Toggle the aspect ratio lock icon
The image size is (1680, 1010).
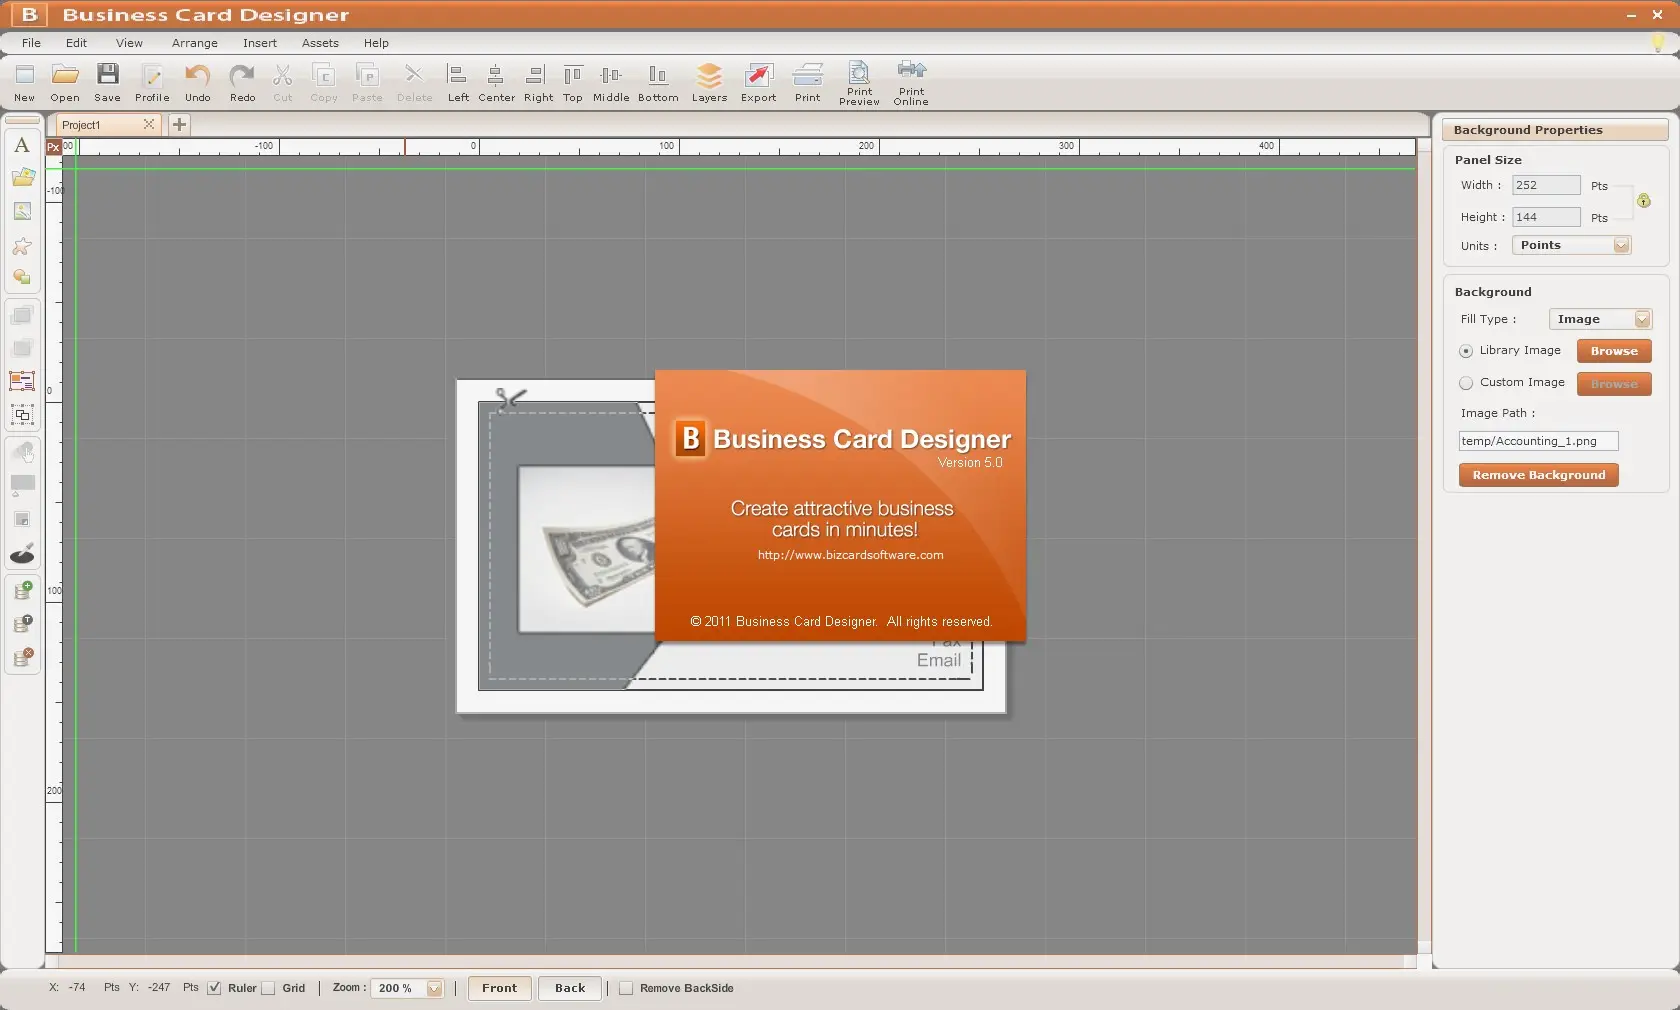tap(1643, 201)
